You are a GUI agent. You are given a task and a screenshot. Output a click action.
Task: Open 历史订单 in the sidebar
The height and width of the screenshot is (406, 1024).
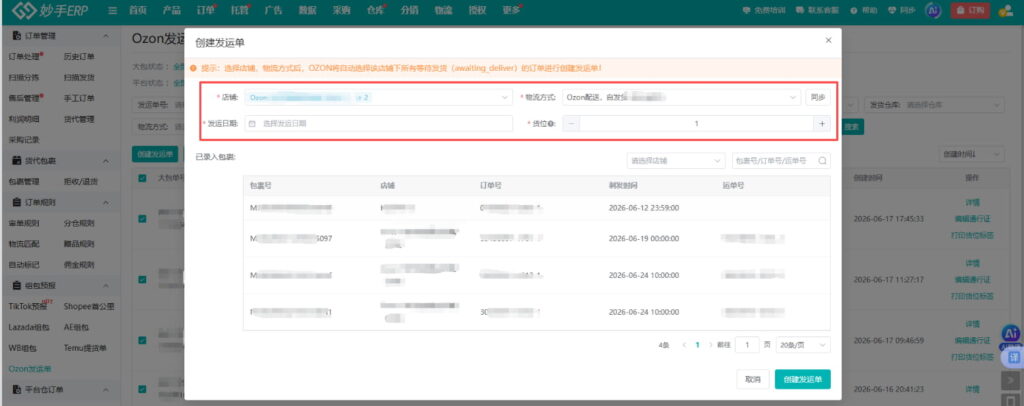click(x=79, y=57)
